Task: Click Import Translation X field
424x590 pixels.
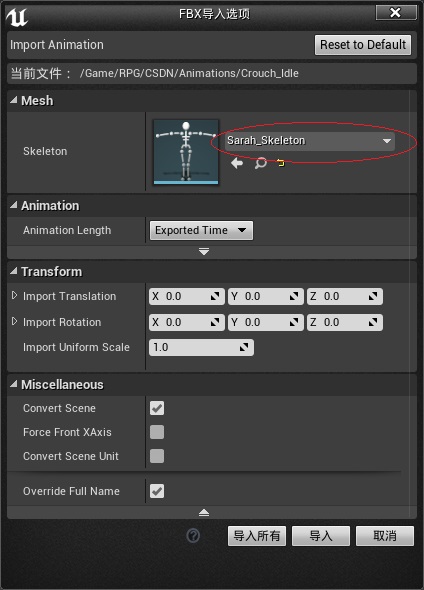Action: click(x=187, y=297)
